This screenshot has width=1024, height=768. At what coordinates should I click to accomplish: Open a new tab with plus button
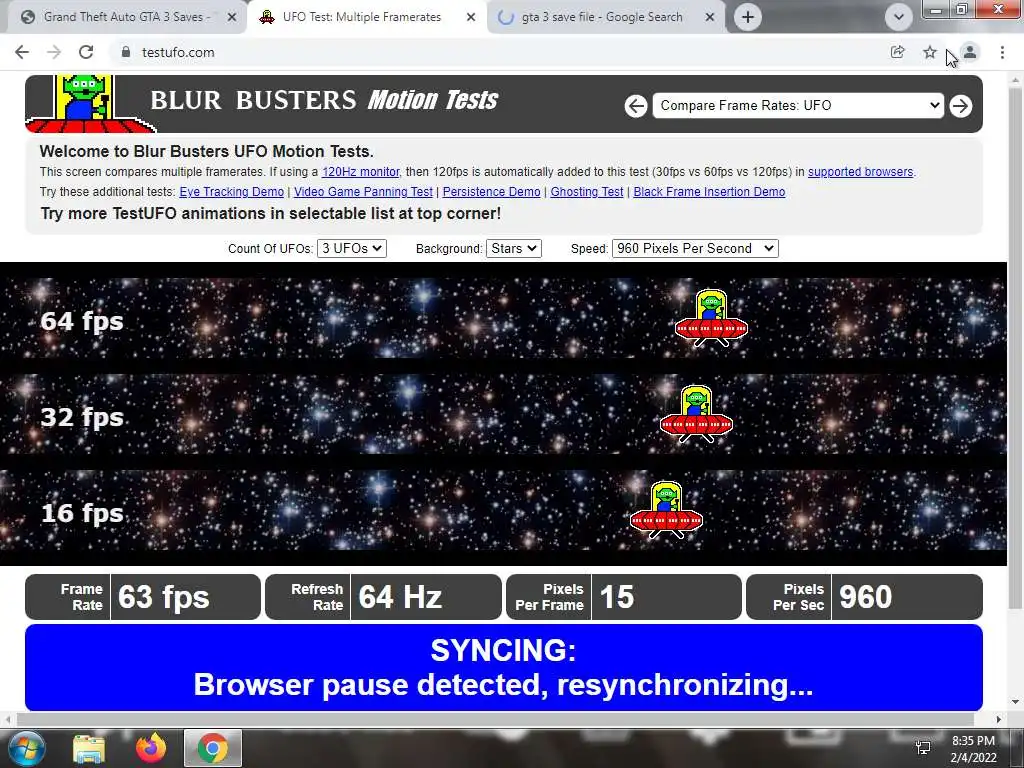pyautogui.click(x=748, y=17)
